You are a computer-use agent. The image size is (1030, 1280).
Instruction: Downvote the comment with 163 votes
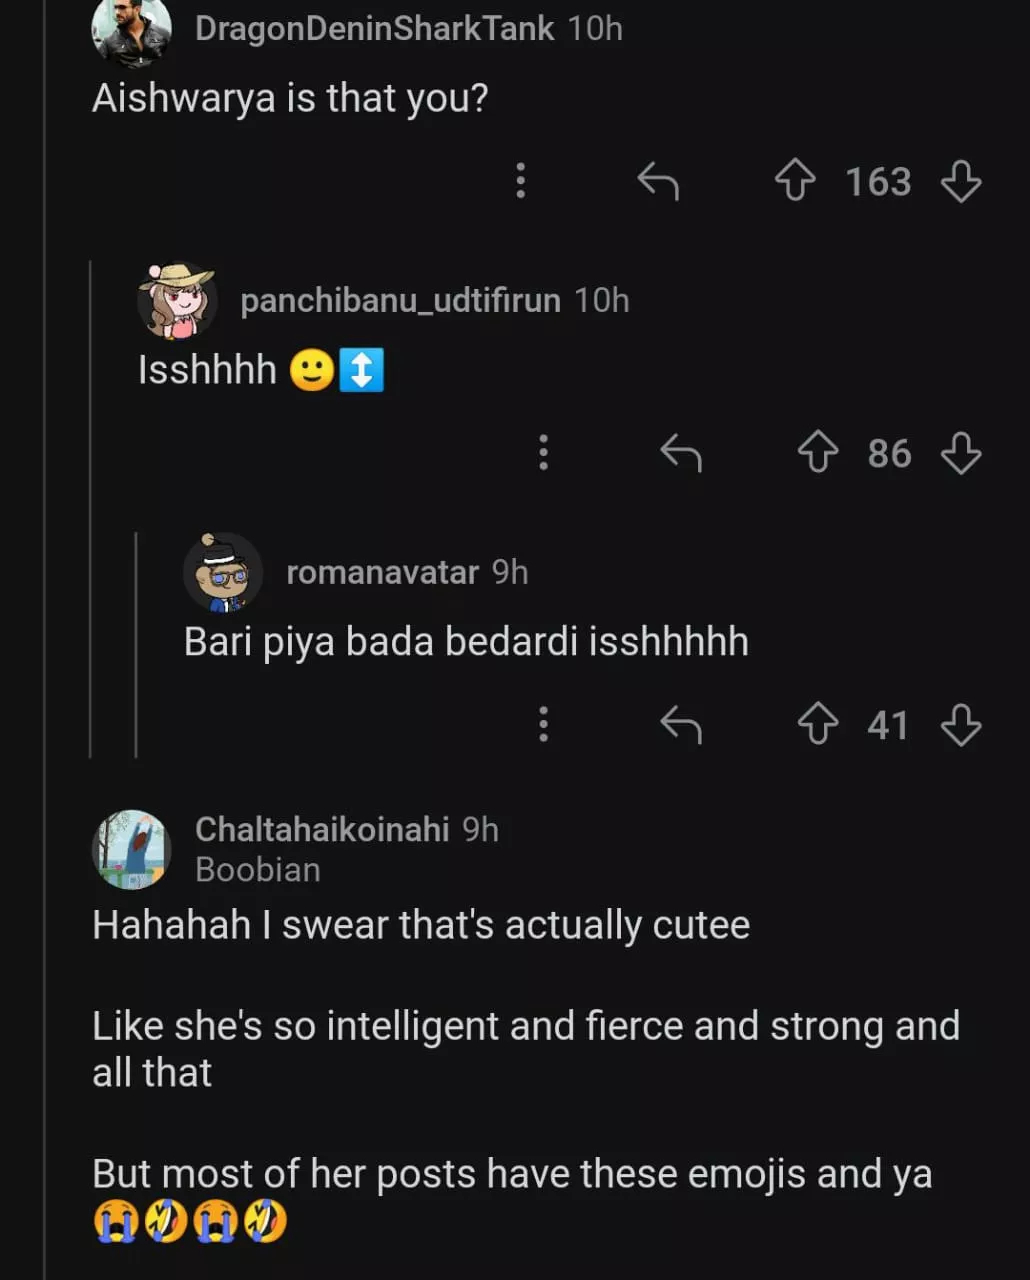tap(961, 181)
